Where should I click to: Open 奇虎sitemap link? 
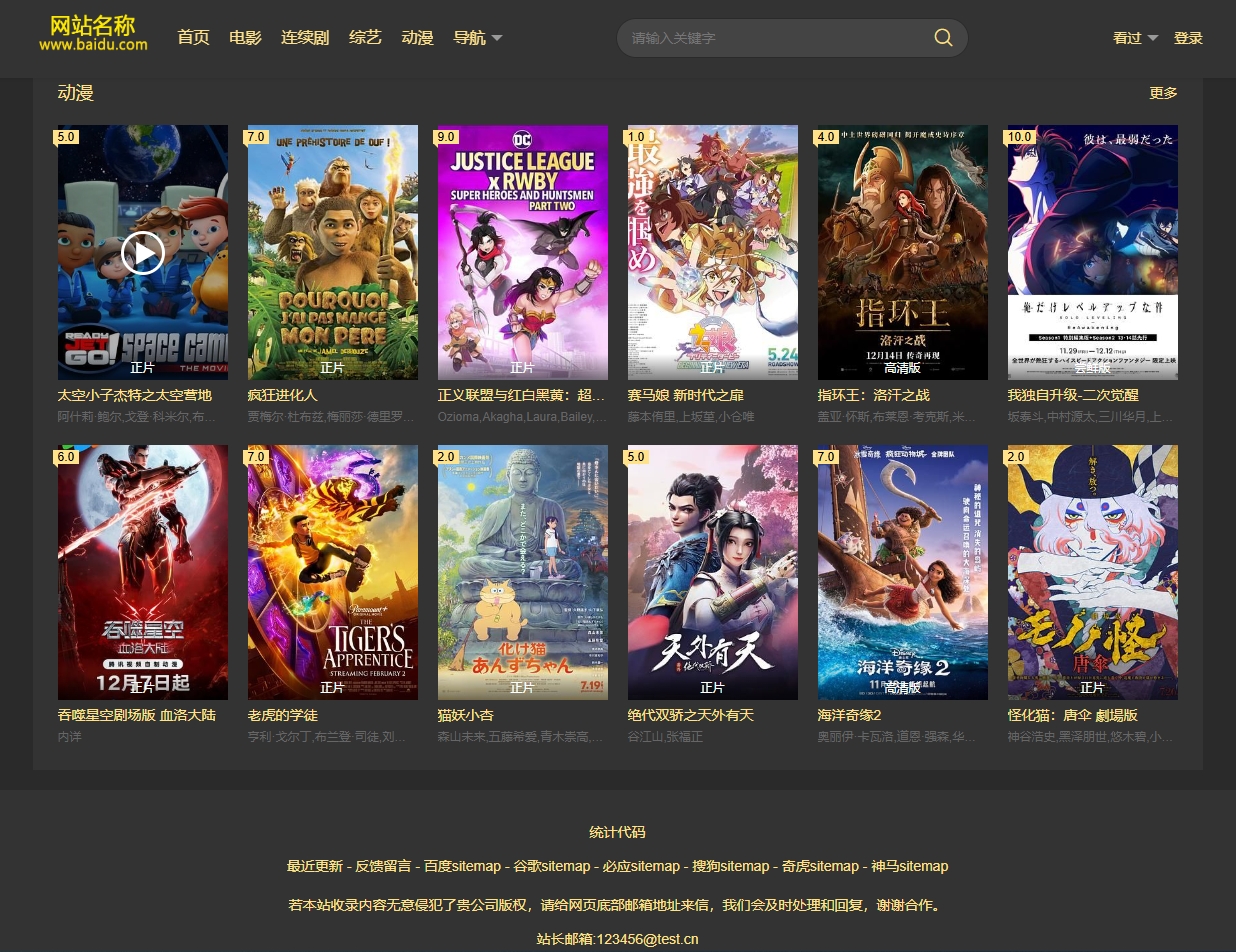[820, 866]
